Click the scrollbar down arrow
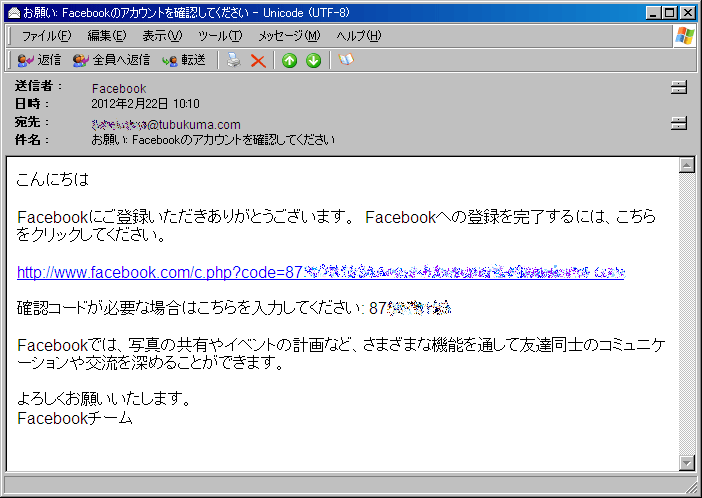This screenshot has width=702, height=498. [687, 463]
